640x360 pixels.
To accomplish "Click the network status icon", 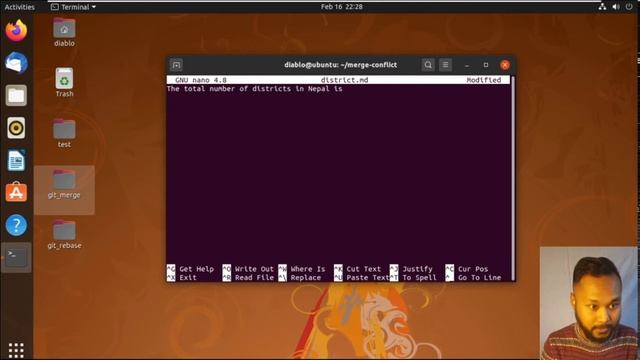I will pos(602,7).
